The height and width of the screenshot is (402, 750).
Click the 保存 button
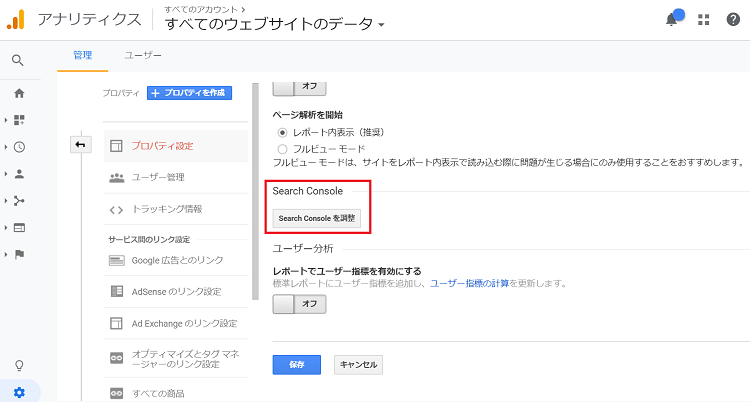point(297,365)
